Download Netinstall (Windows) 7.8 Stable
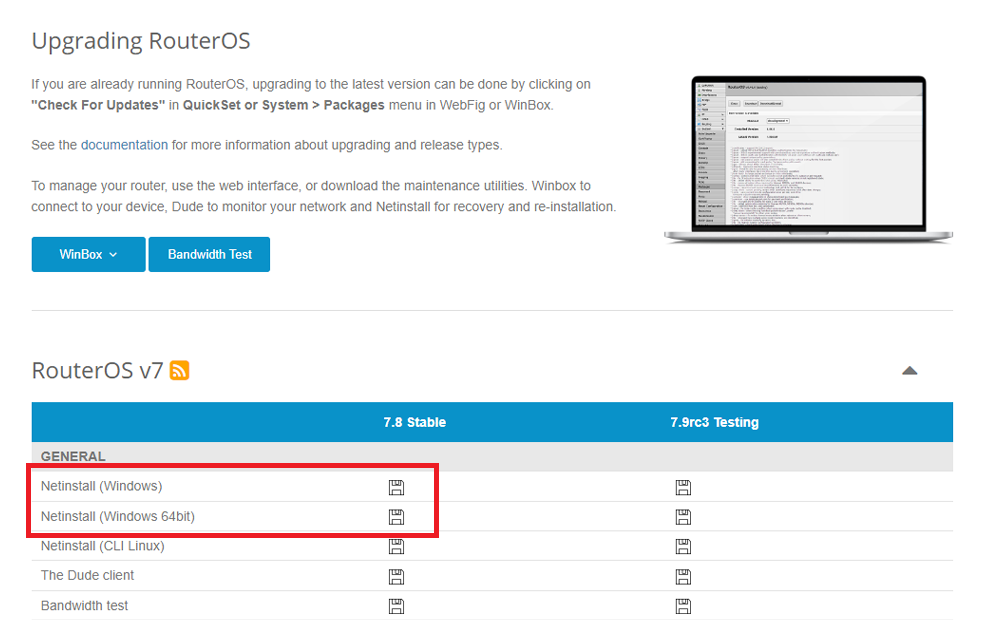Screen dimensions: 1000x620 [396, 487]
